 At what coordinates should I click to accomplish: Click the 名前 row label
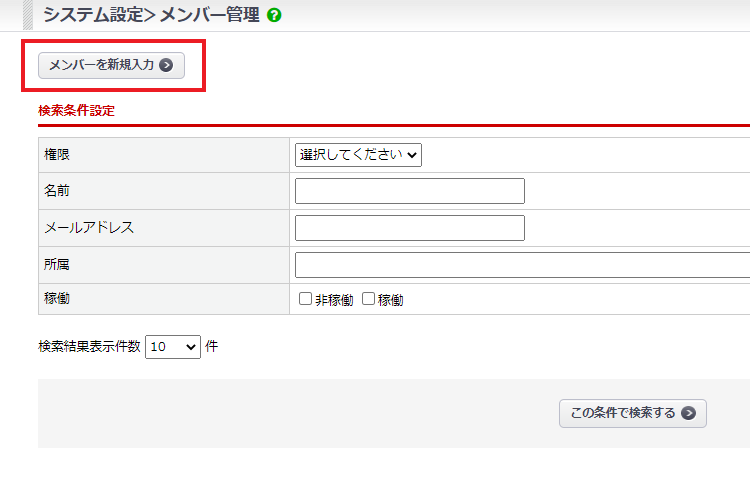(x=57, y=191)
